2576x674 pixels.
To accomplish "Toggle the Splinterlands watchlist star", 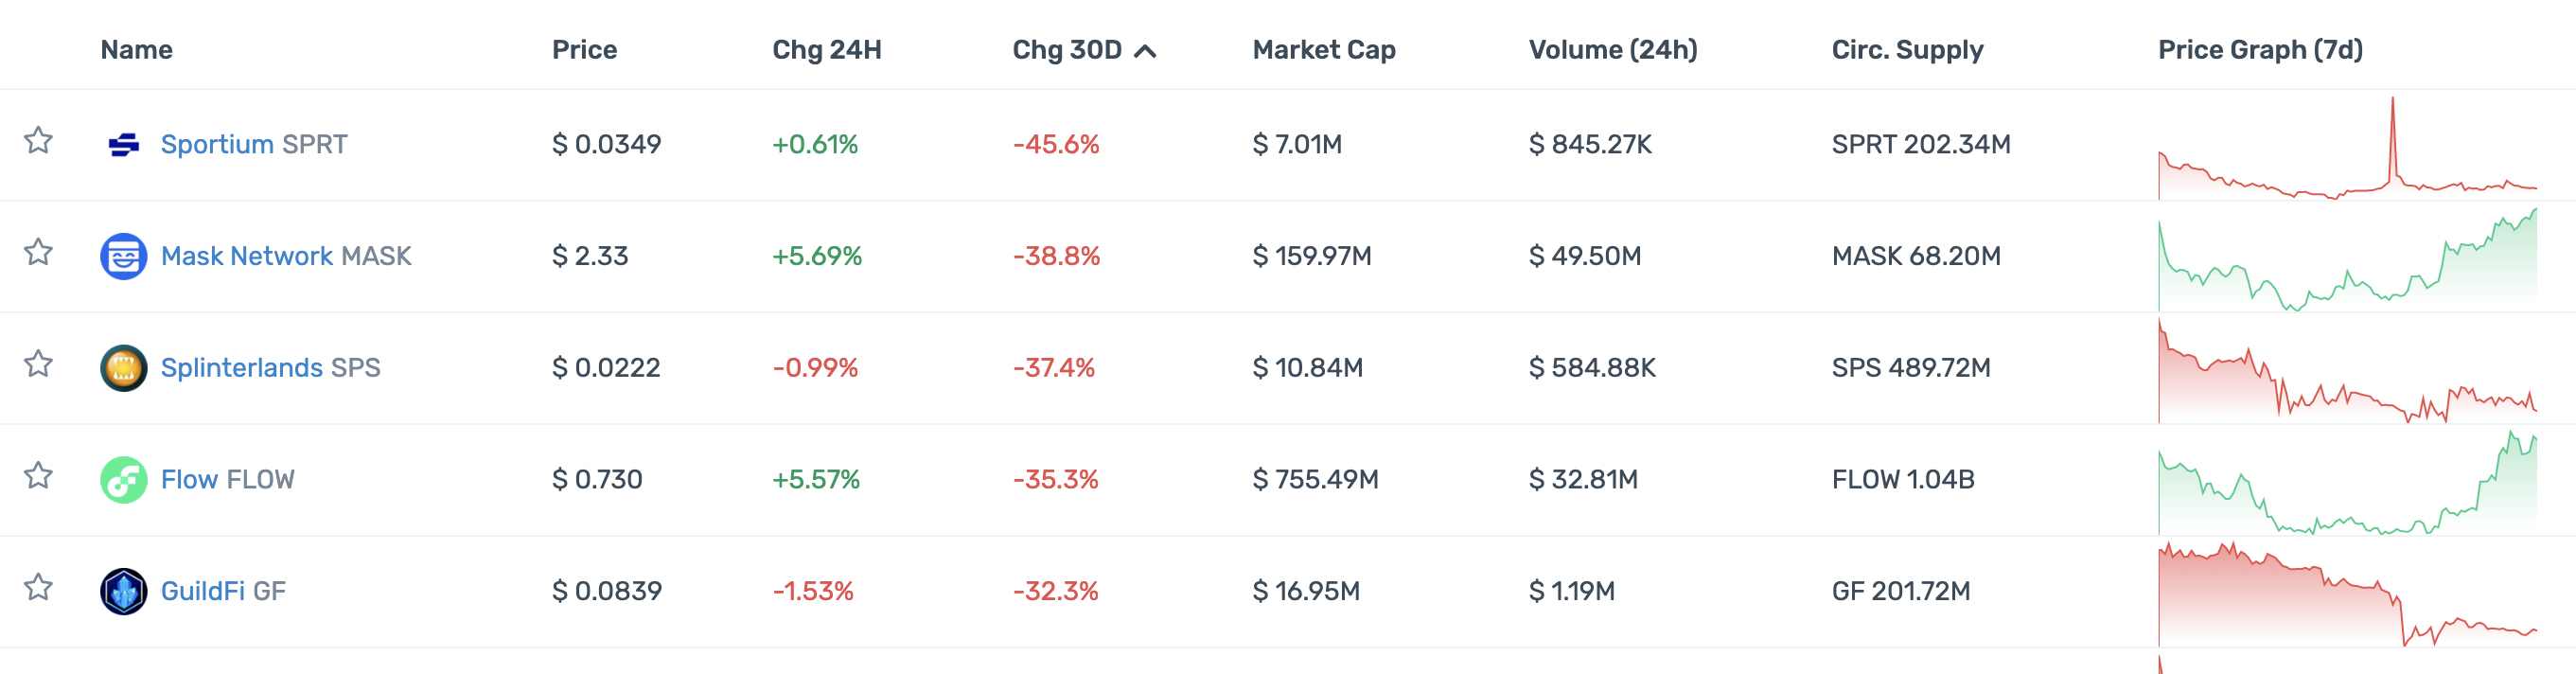I will (x=38, y=364).
